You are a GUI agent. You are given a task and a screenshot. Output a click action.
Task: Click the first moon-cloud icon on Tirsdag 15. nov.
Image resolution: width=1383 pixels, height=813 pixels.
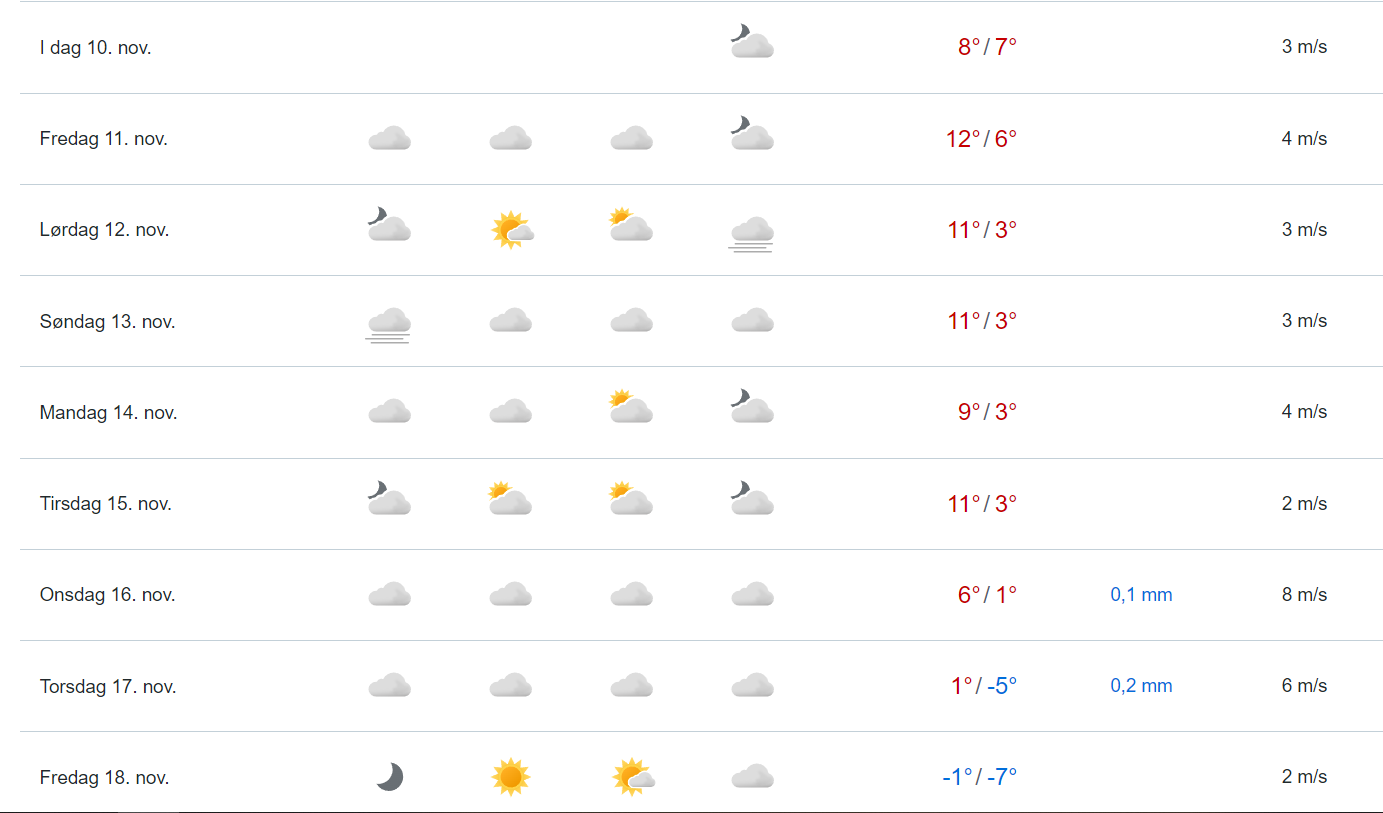(x=389, y=498)
